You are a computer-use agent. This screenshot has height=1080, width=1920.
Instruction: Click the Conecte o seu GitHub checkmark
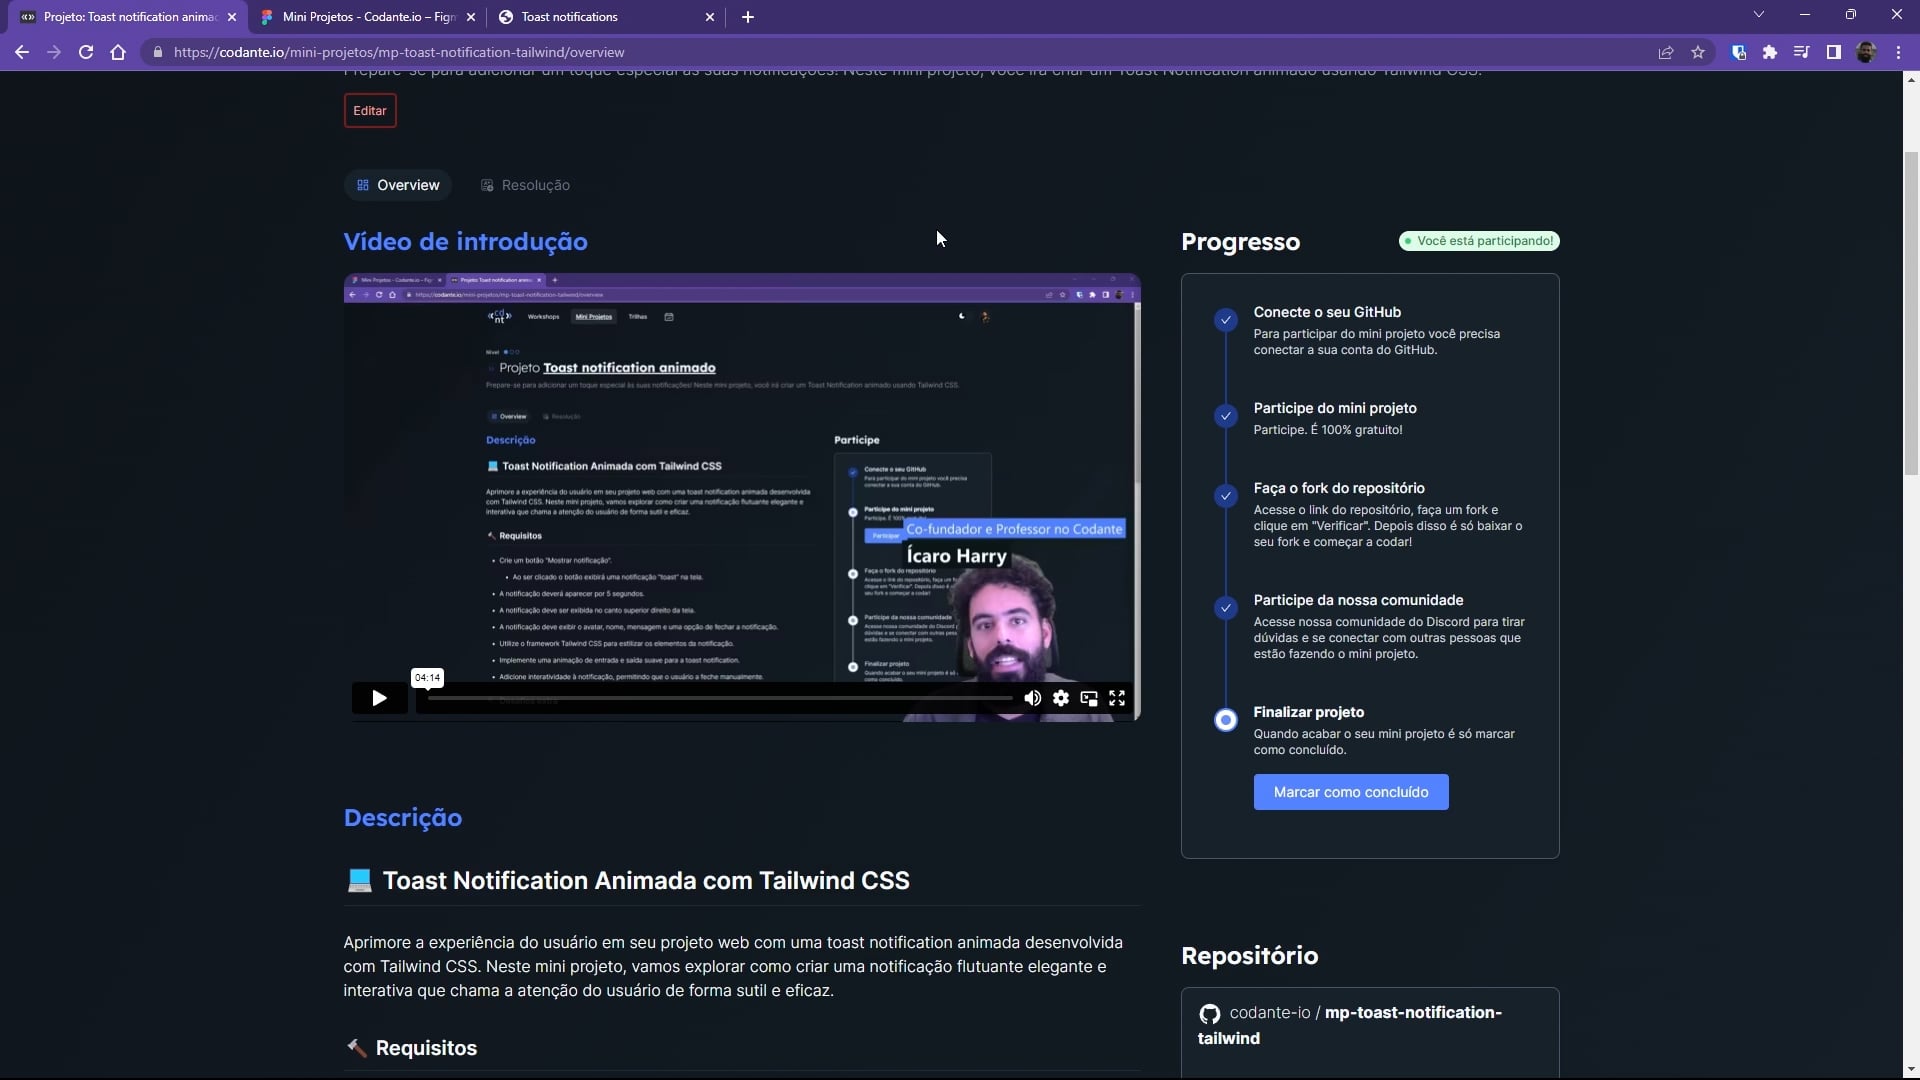(x=1225, y=320)
